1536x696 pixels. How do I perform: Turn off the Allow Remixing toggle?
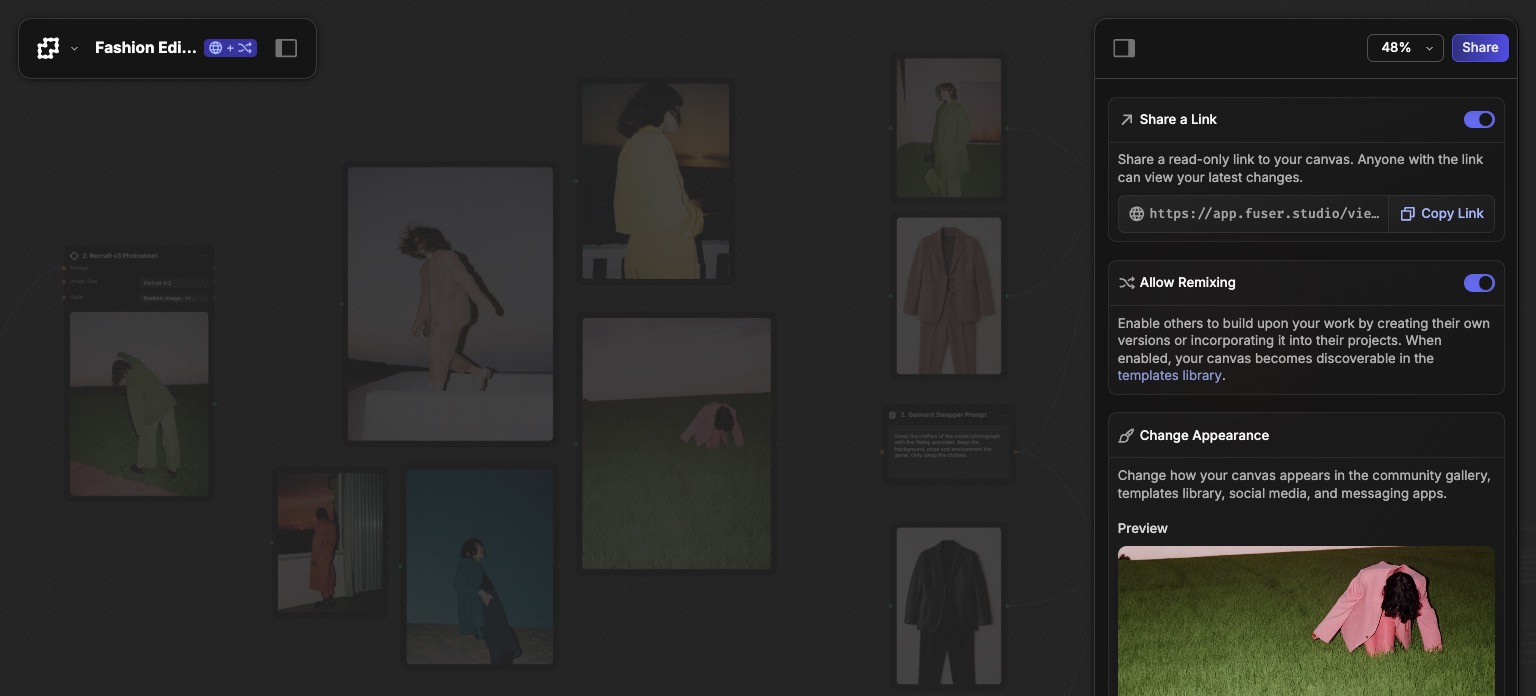tap(1478, 283)
